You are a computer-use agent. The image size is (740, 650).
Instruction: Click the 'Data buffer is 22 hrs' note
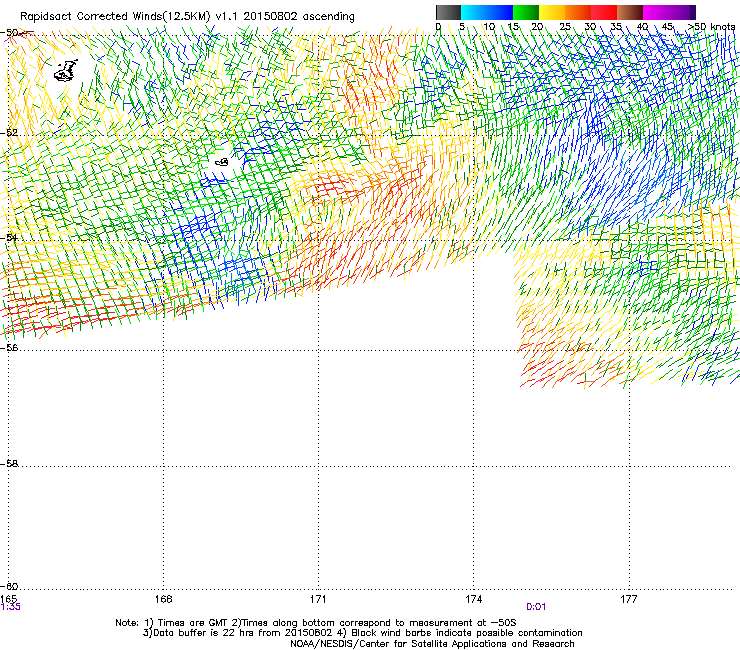click(362, 633)
